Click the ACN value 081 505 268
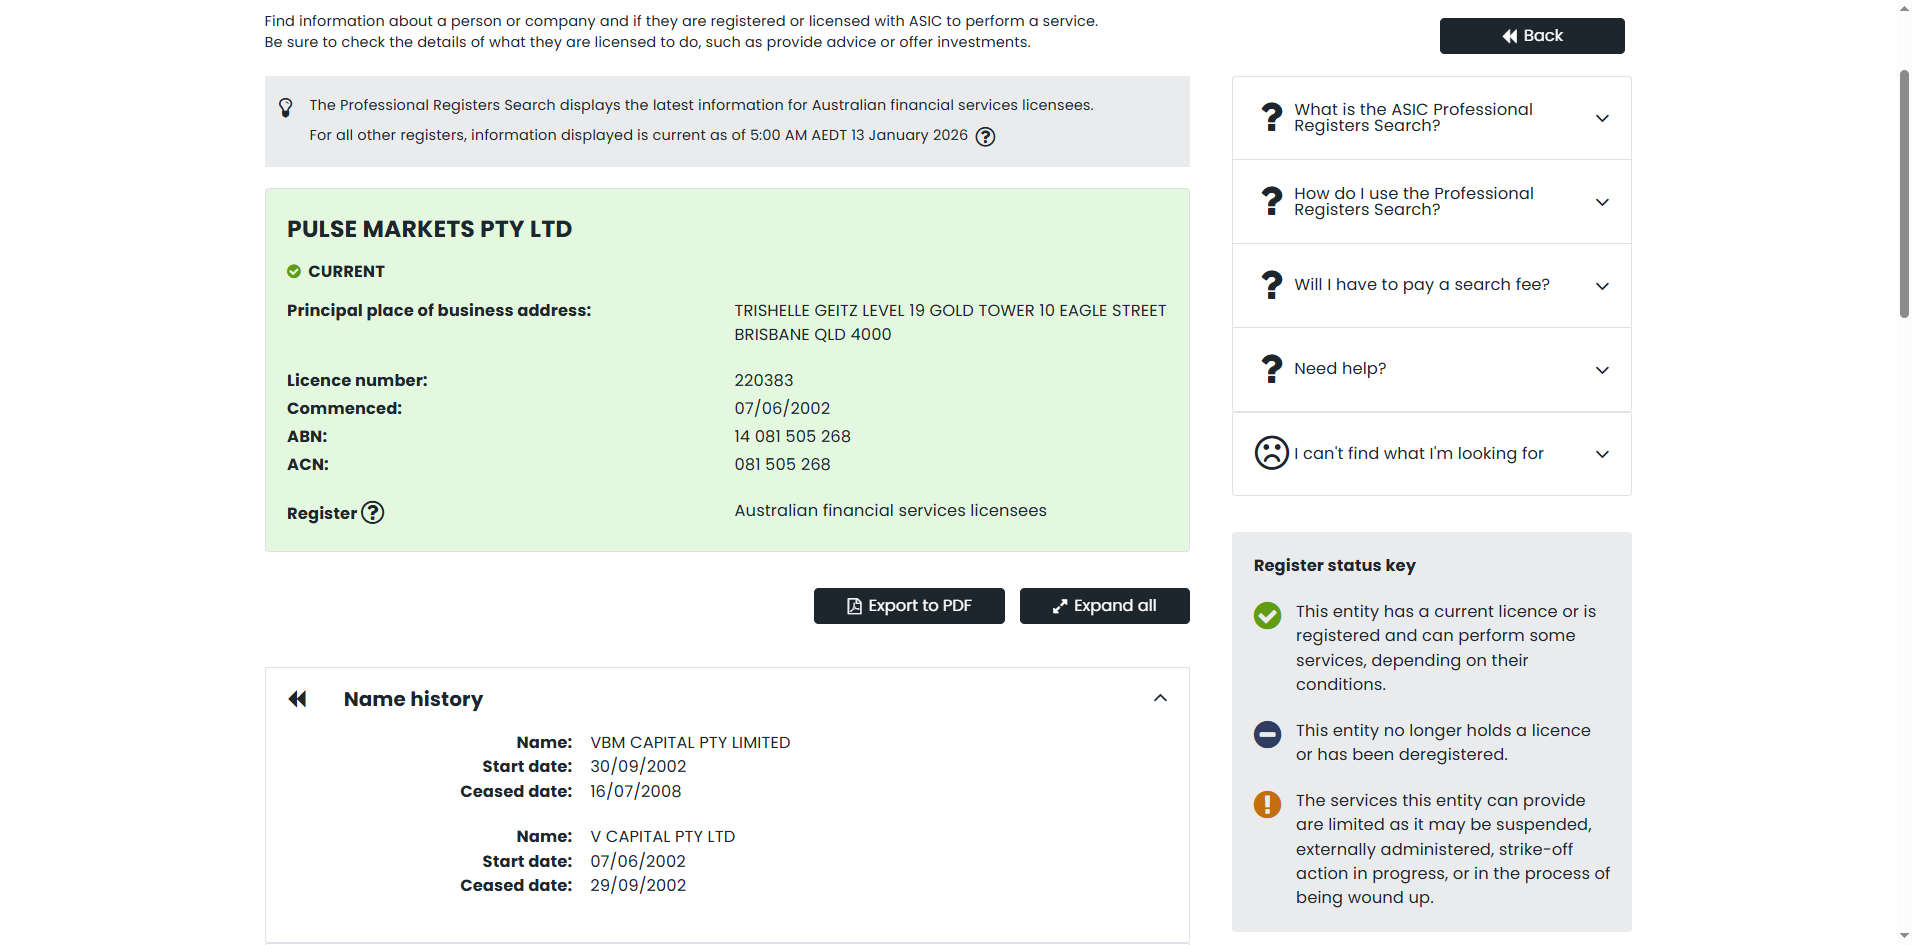Image resolution: width=1912 pixels, height=945 pixels. tap(782, 465)
